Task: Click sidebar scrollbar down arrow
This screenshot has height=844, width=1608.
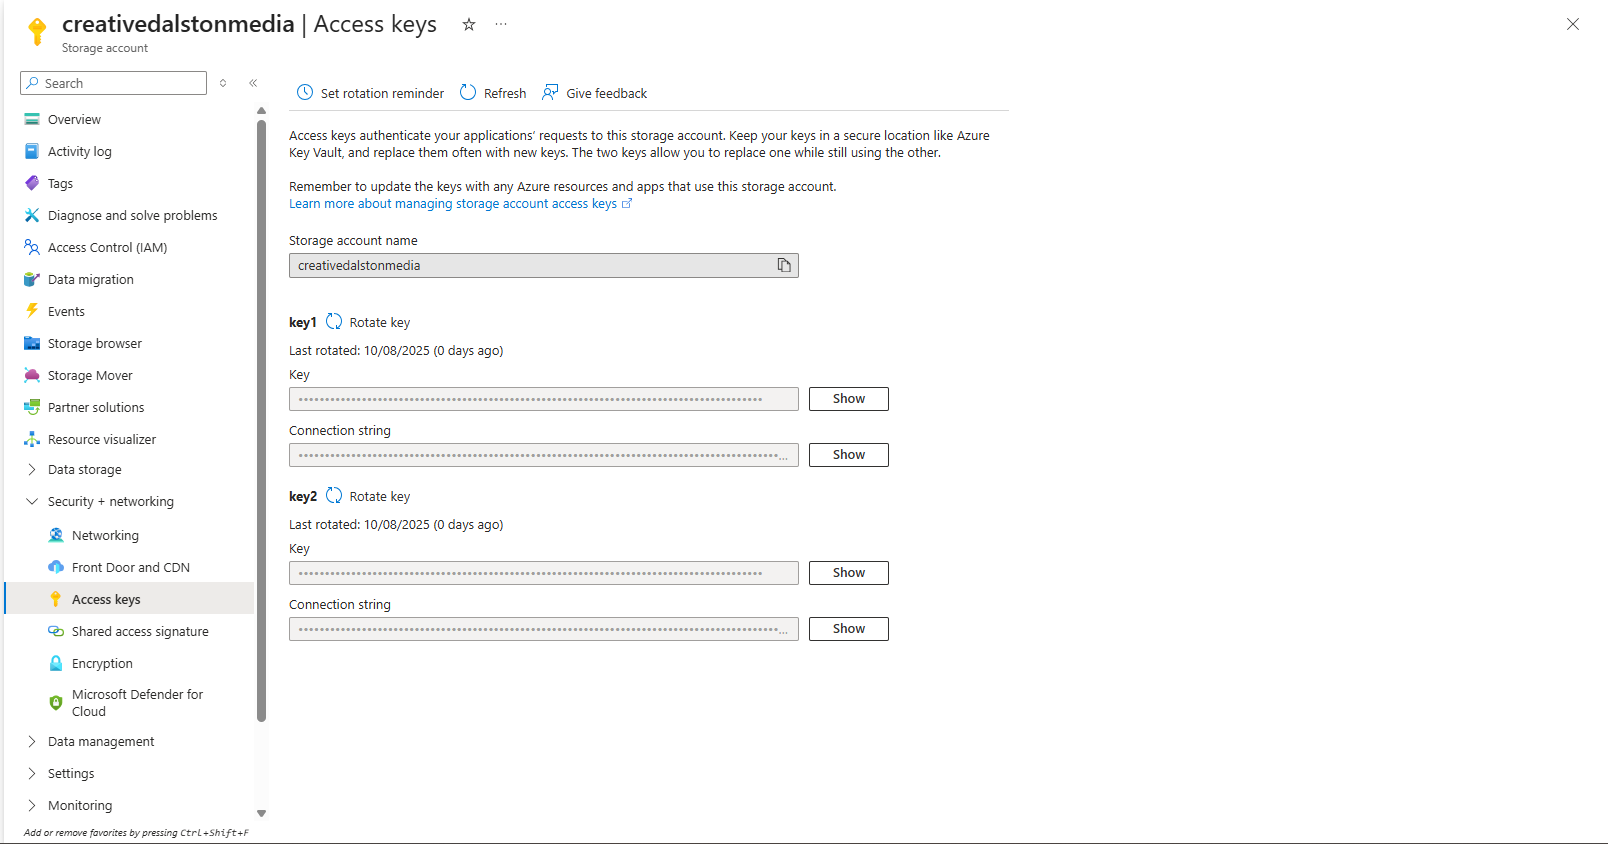Action: click(x=261, y=814)
